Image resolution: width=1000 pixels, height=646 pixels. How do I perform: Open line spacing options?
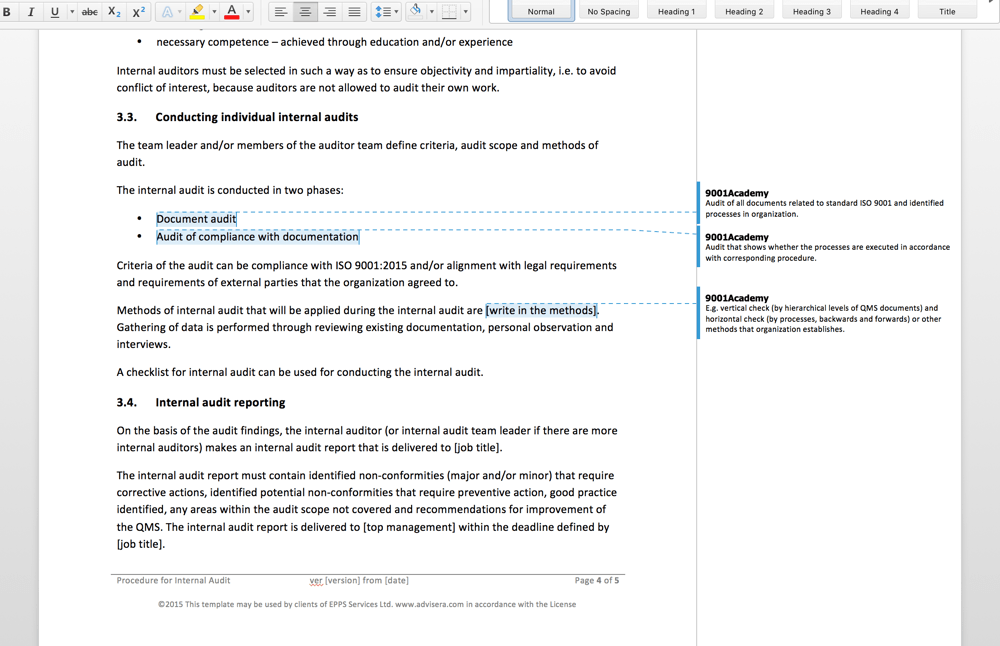pyautogui.click(x=383, y=11)
